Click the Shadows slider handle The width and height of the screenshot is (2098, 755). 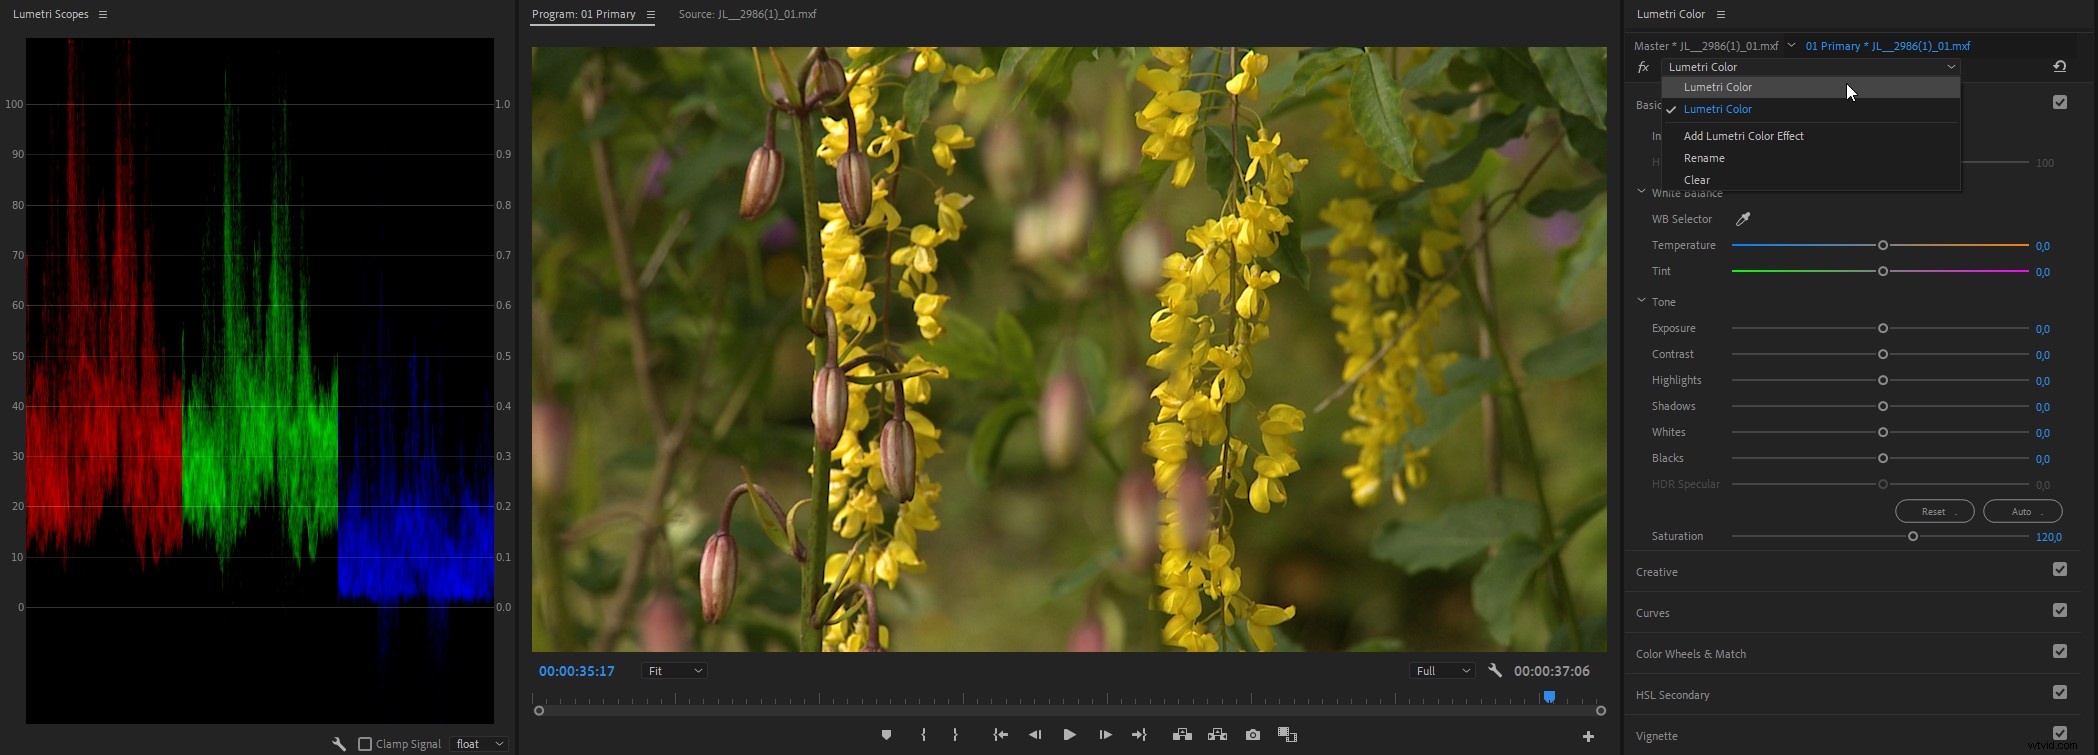tap(1883, 406)
